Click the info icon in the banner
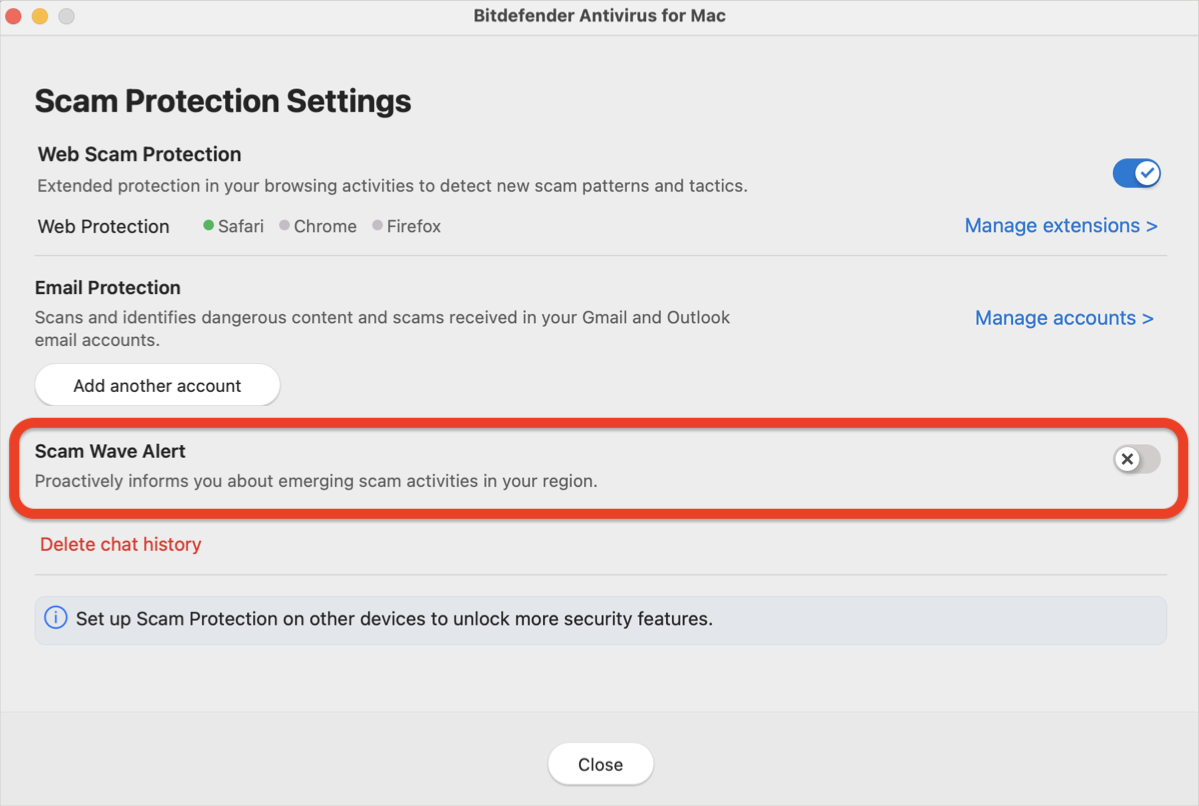 [56, 618]
